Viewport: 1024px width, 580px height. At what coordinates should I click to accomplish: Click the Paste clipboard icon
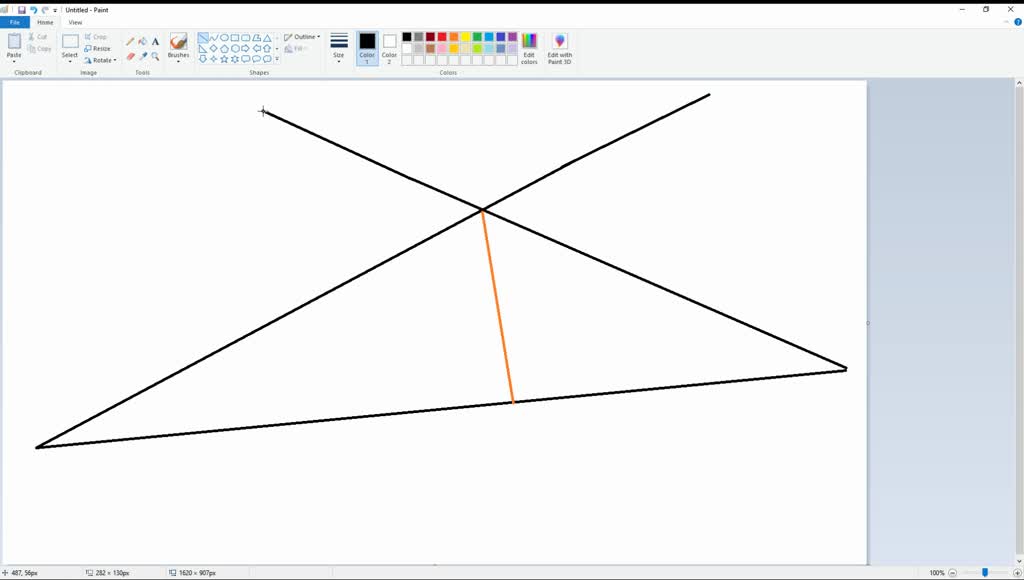pyautogui.click(x=14, y=42)
